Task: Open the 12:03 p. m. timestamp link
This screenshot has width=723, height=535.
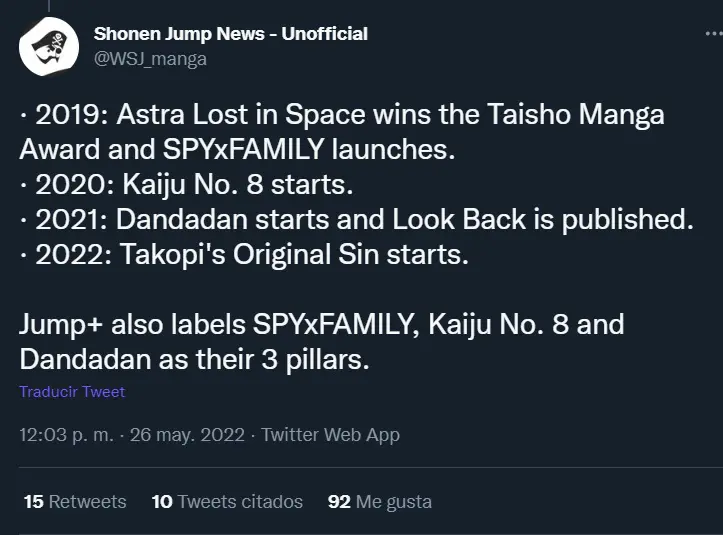Action: click(66, 435)
